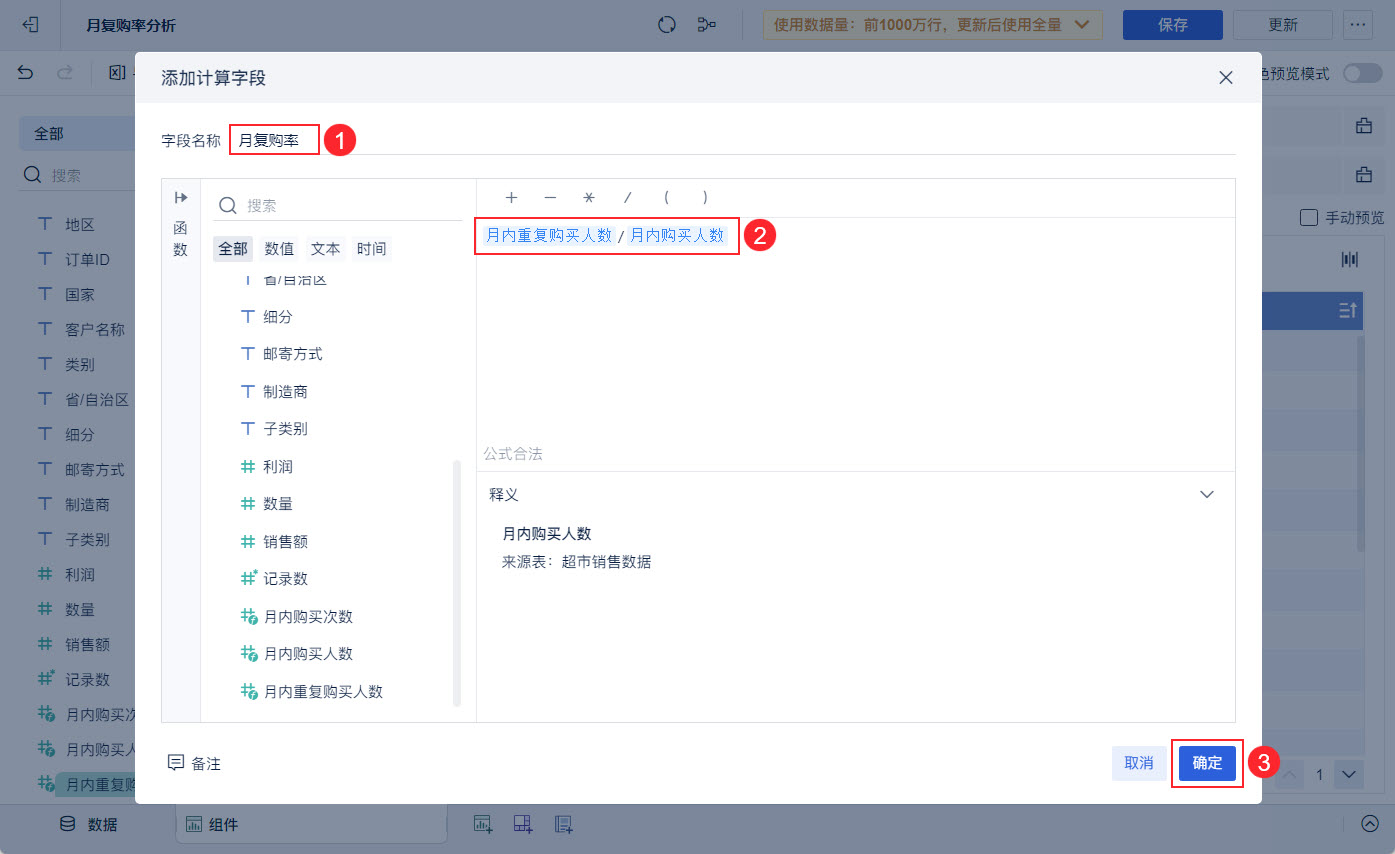
Task: Insert the plus operator into the formula
Action: coord(511,198)
